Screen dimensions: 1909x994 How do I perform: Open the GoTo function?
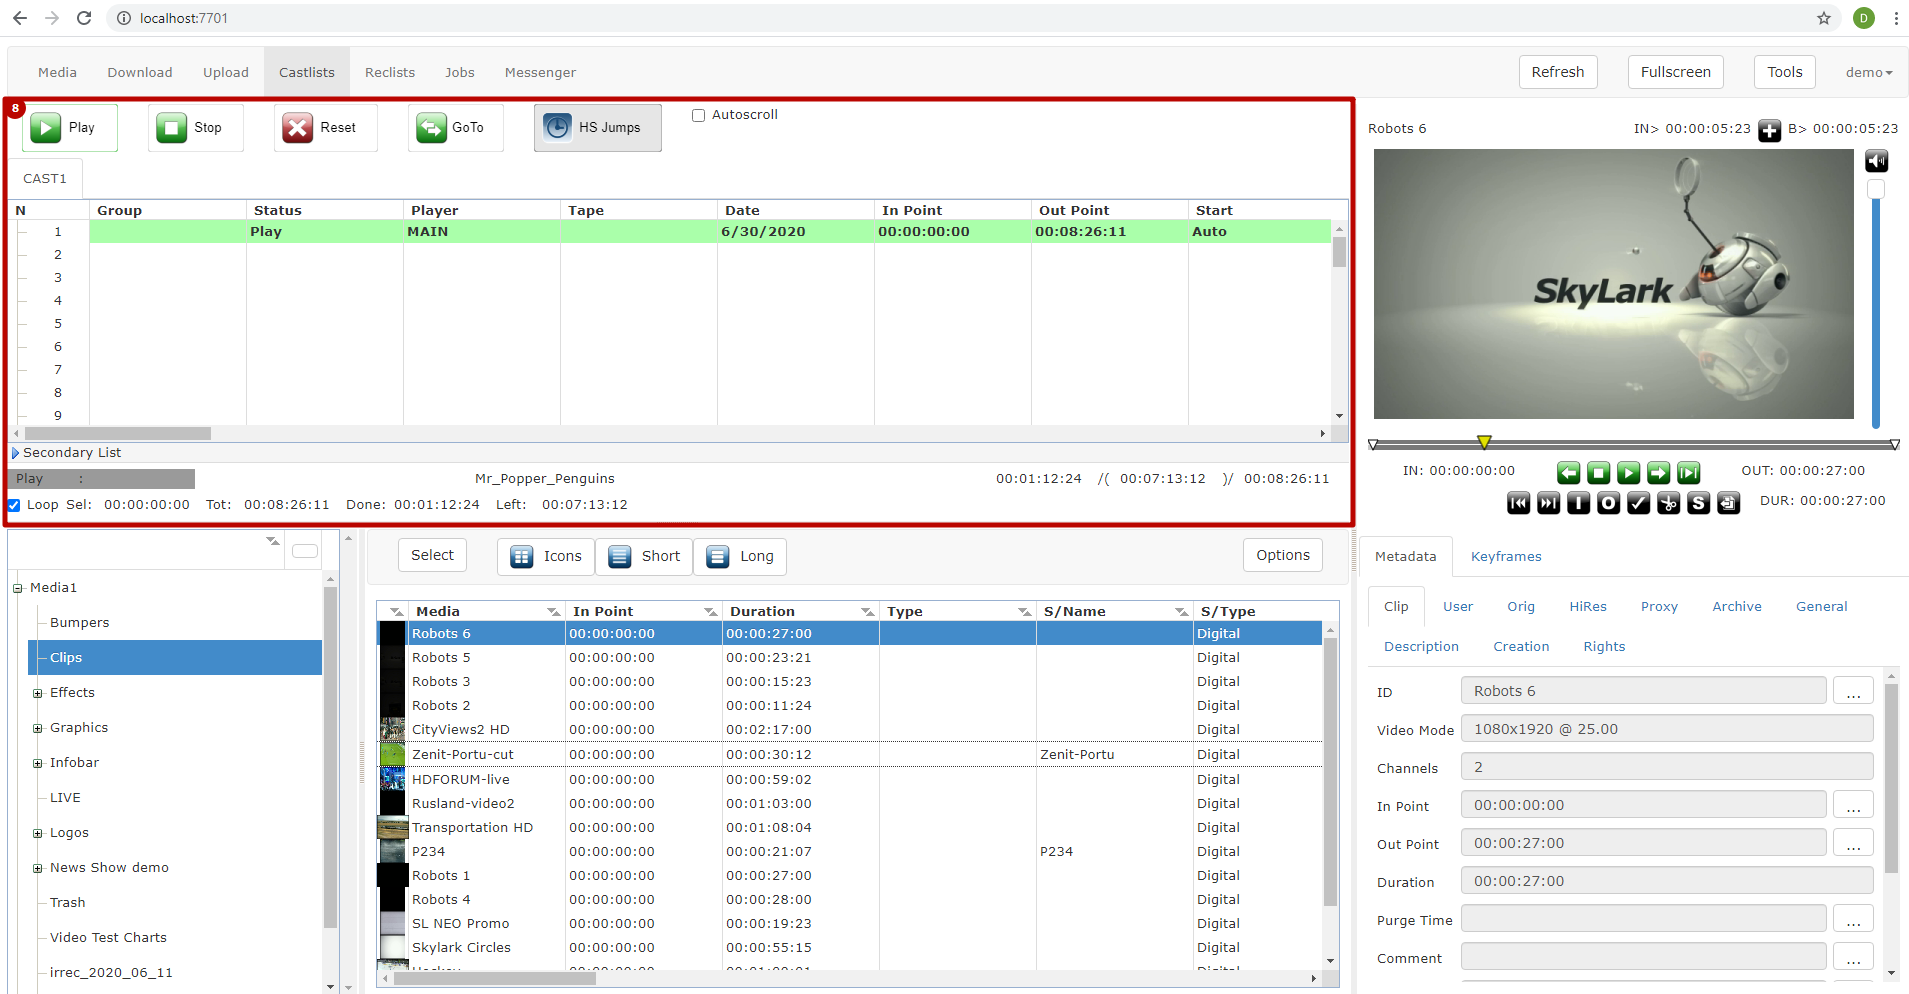pos(456,128)
